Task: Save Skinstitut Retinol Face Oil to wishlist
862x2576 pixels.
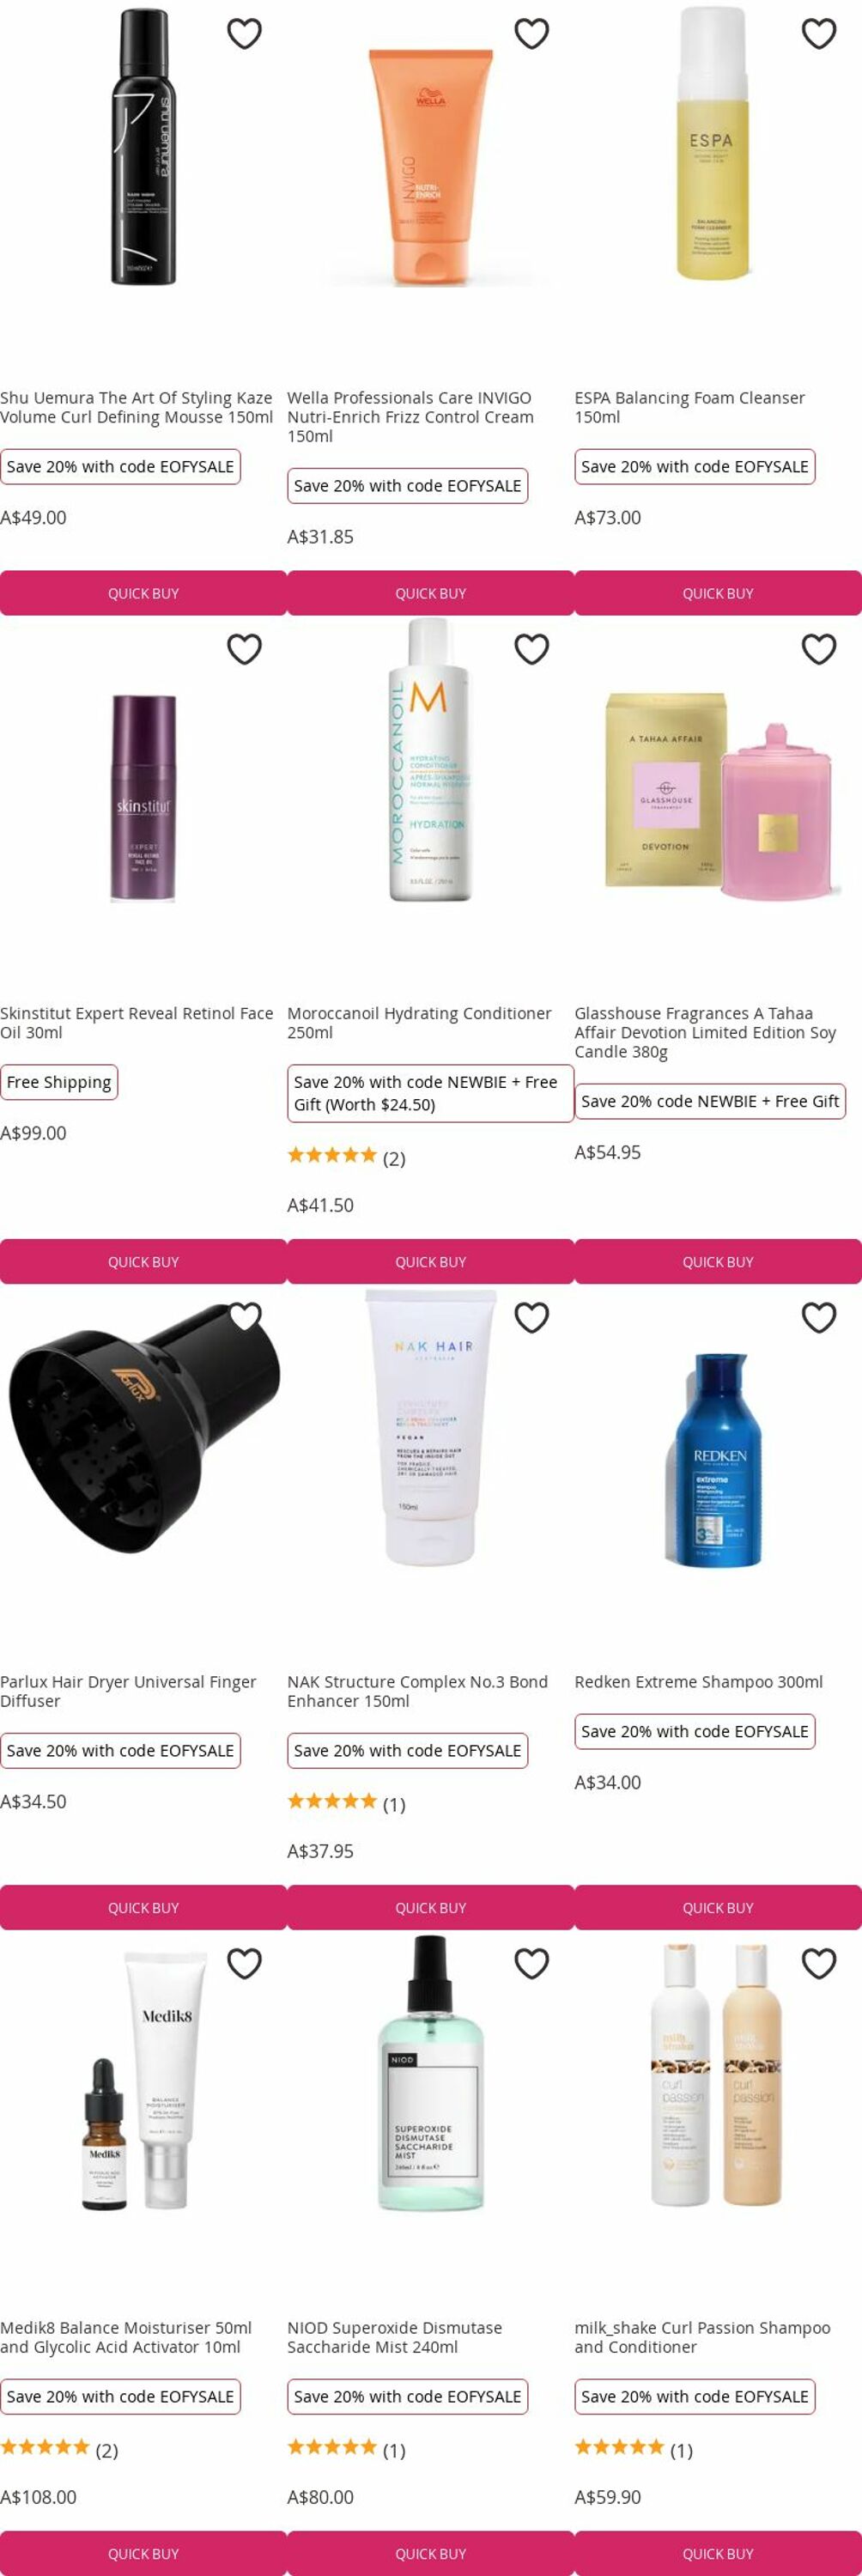Action: click(x=244, y=649)
